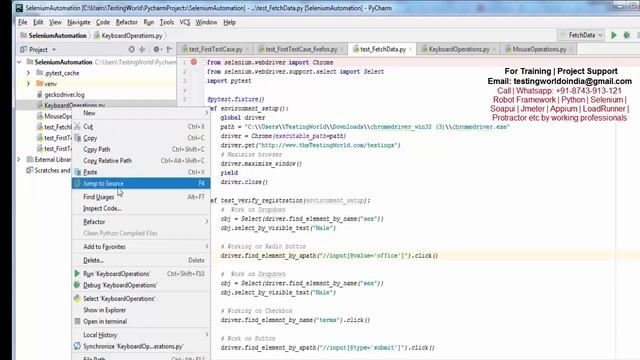Open the Tools menu
640x360 pixels.
click(x=167, y=22)
